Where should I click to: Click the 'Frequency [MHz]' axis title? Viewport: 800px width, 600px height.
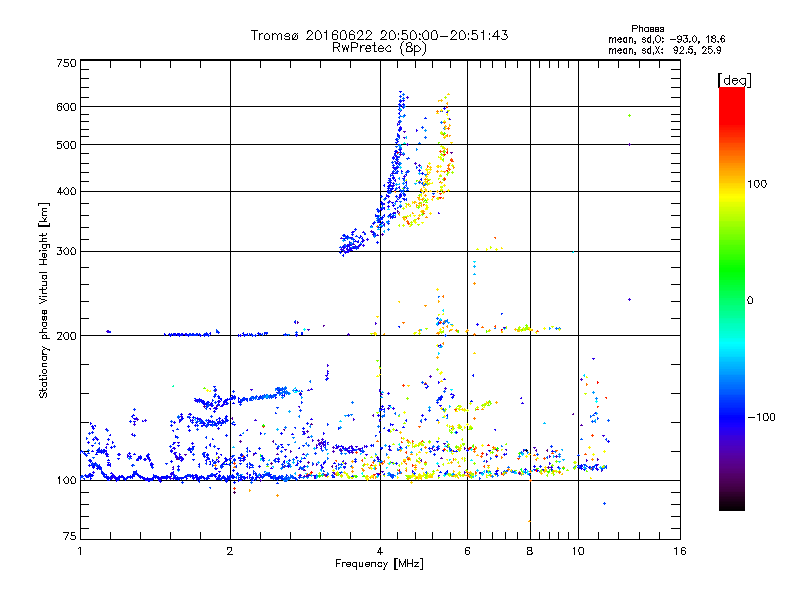tap(379, 564)
